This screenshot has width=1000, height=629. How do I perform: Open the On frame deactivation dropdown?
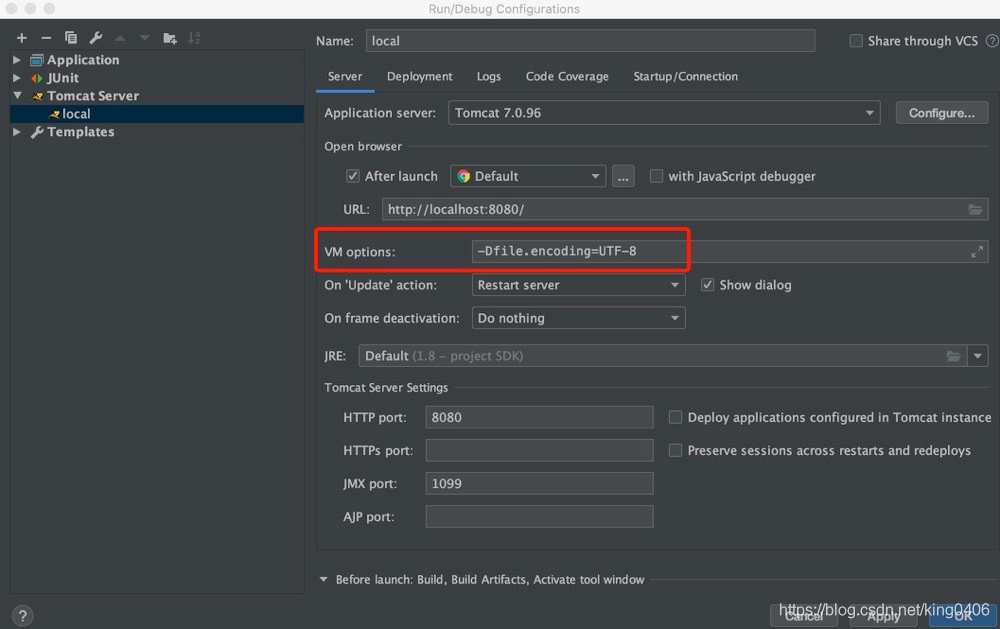click(x=578, y=318)
